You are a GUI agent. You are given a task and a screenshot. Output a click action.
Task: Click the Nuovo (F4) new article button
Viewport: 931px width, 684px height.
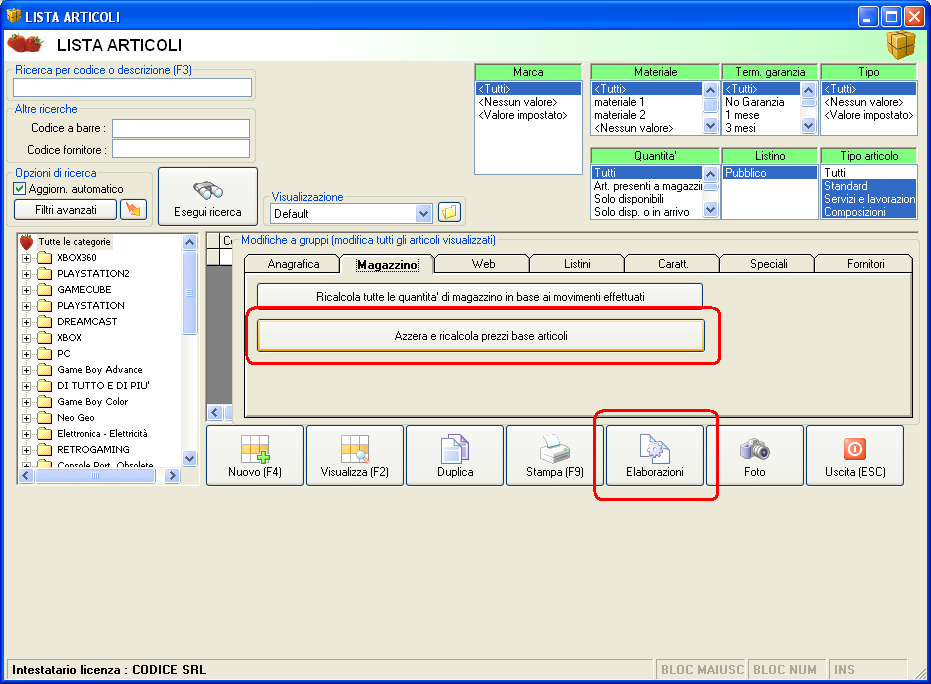point(255,455)
